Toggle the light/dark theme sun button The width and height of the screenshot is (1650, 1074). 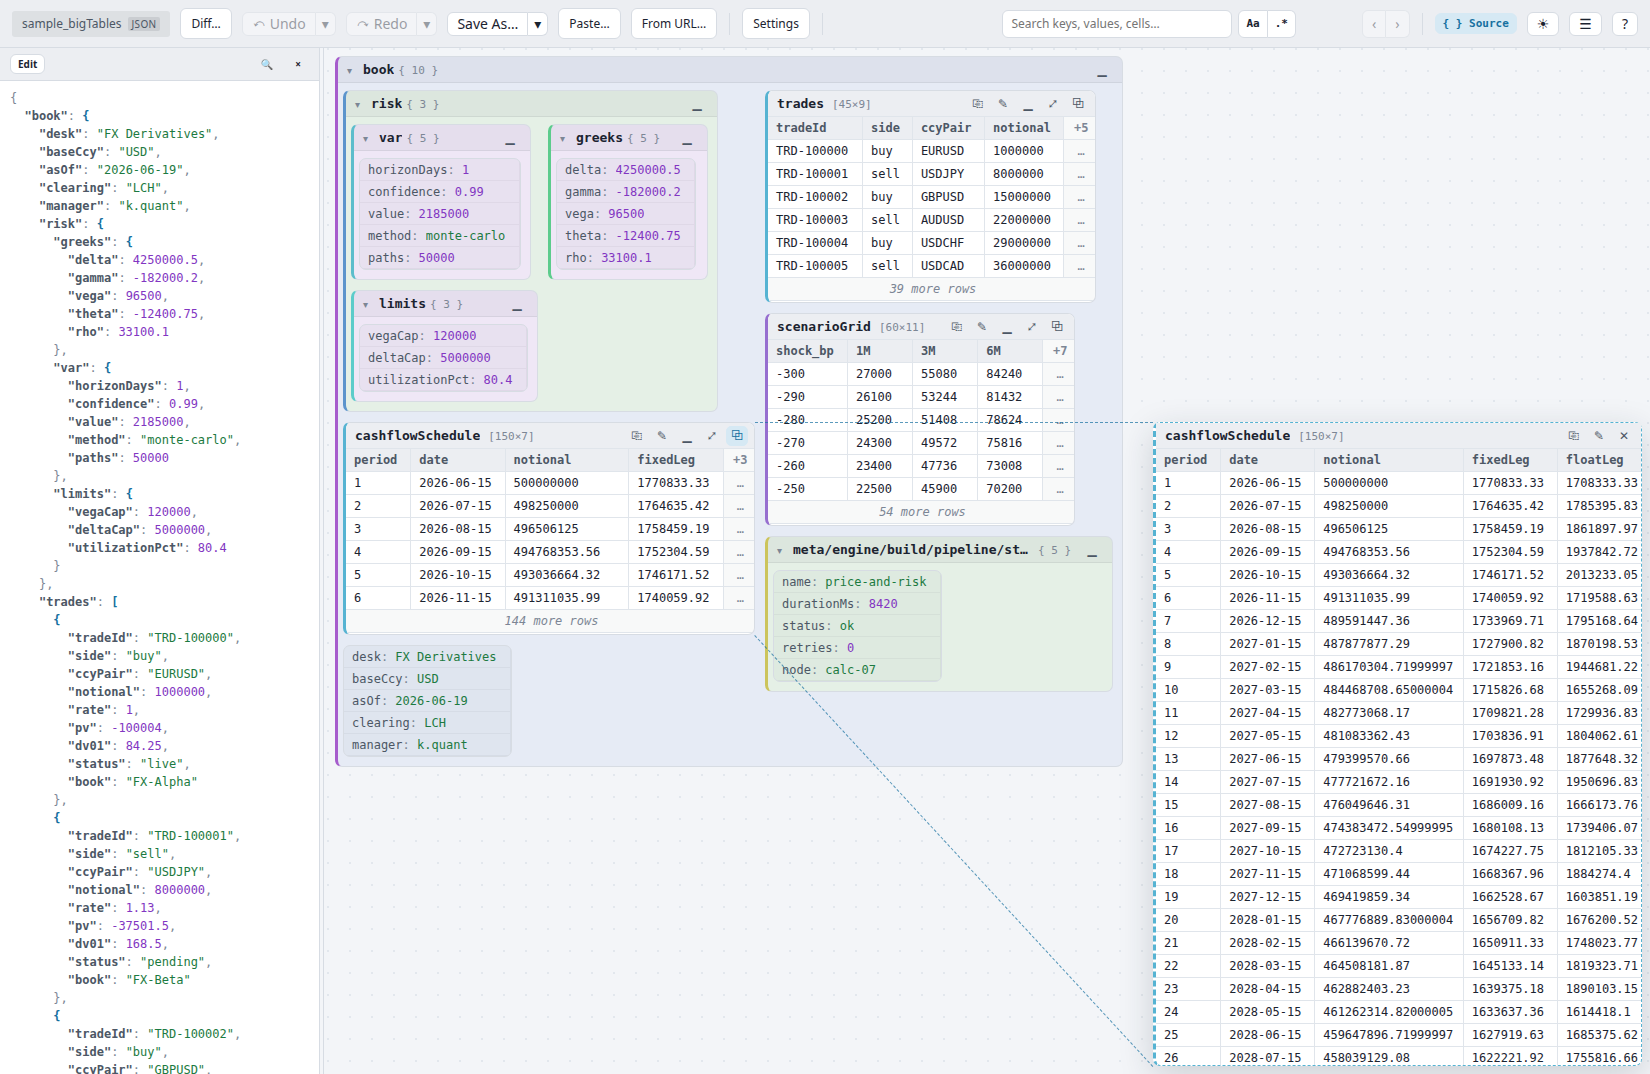tap(1543, 24)
